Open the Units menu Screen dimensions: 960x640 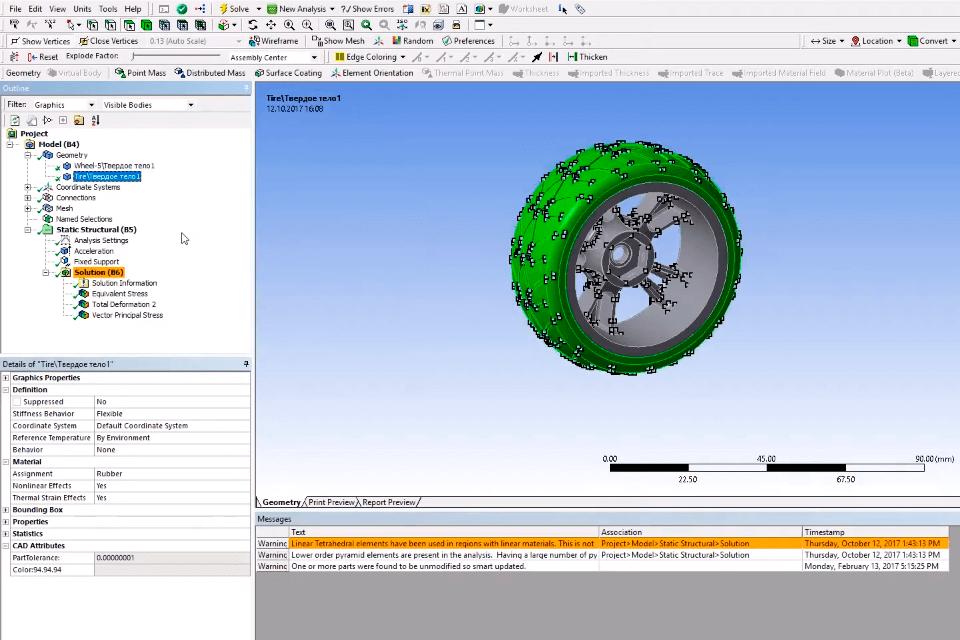82,9
